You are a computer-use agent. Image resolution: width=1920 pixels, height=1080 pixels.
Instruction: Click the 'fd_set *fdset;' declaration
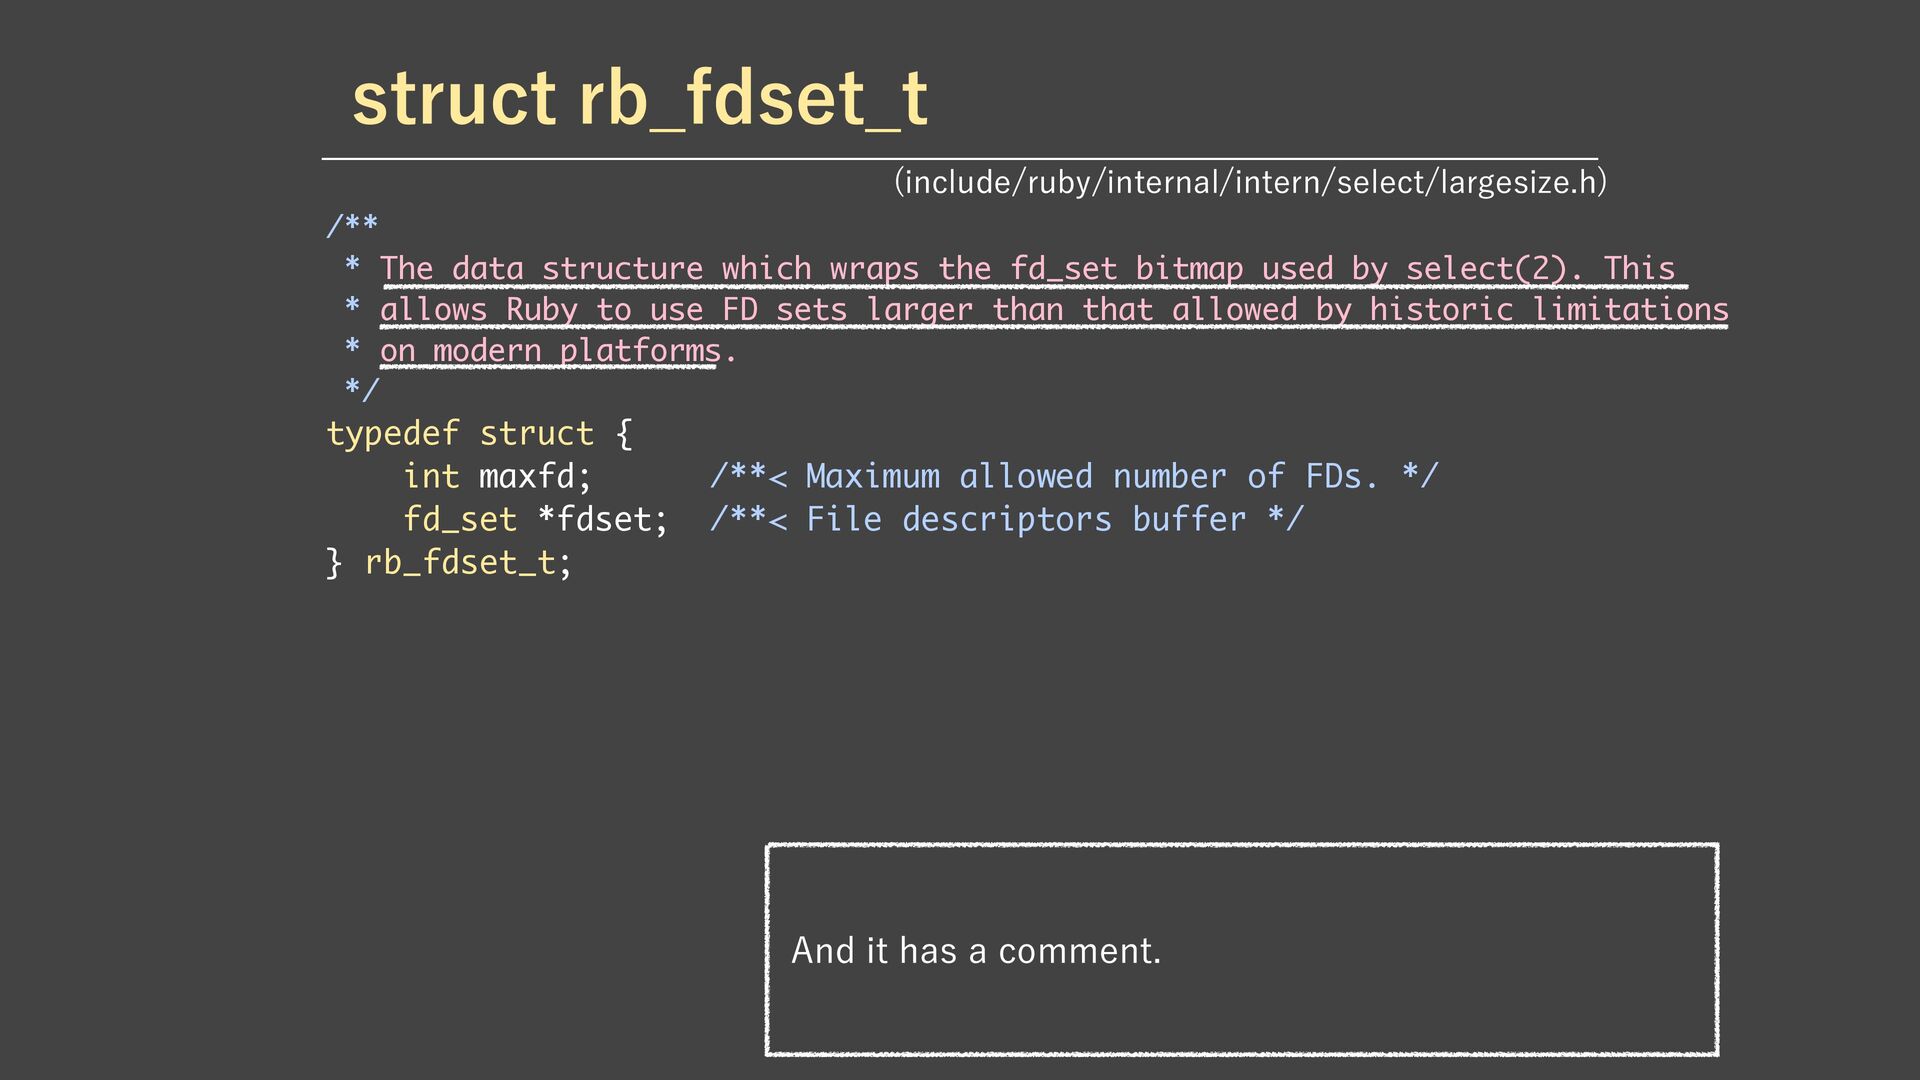pos(535,520)
